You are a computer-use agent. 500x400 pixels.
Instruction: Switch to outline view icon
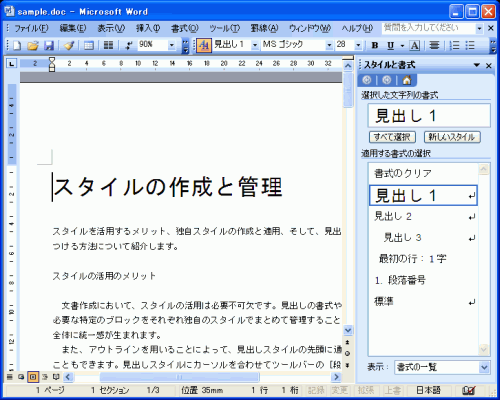click(45, 377)
